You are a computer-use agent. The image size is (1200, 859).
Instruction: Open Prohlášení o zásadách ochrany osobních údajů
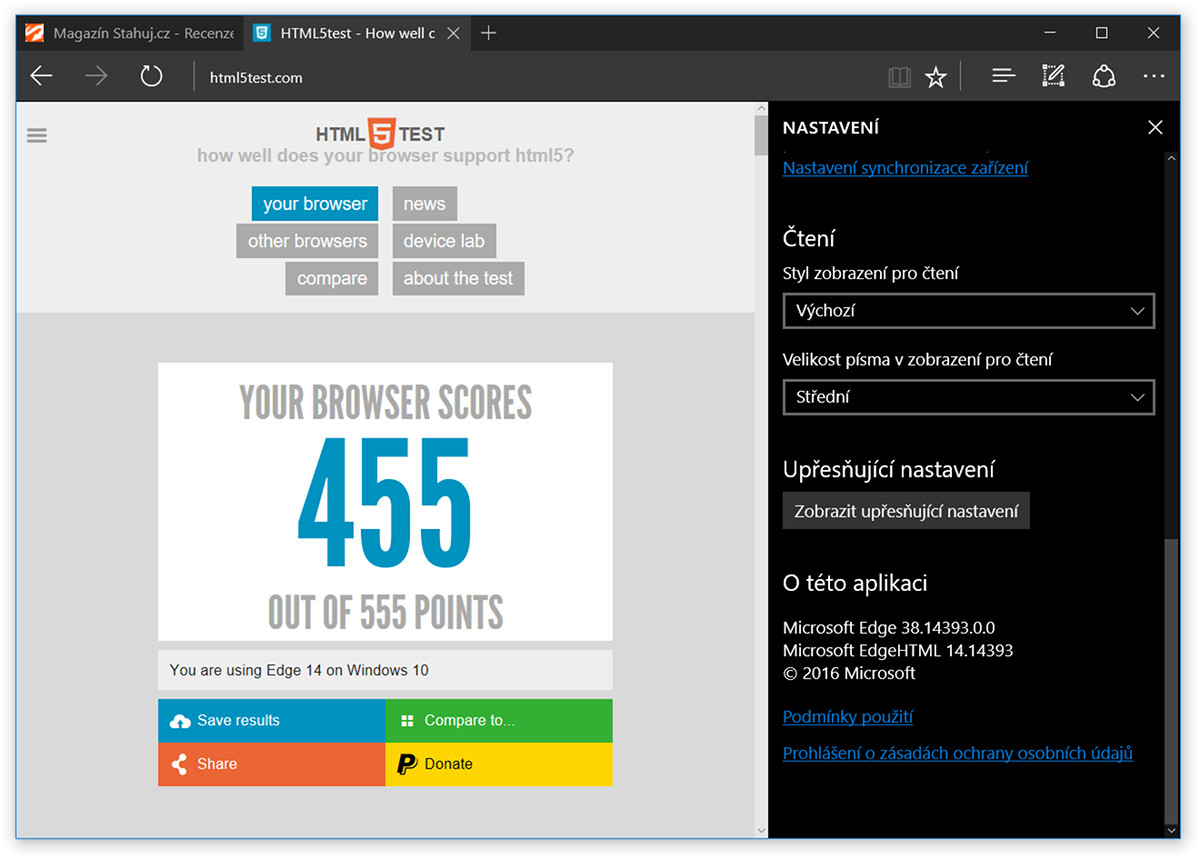click(958, 753)
